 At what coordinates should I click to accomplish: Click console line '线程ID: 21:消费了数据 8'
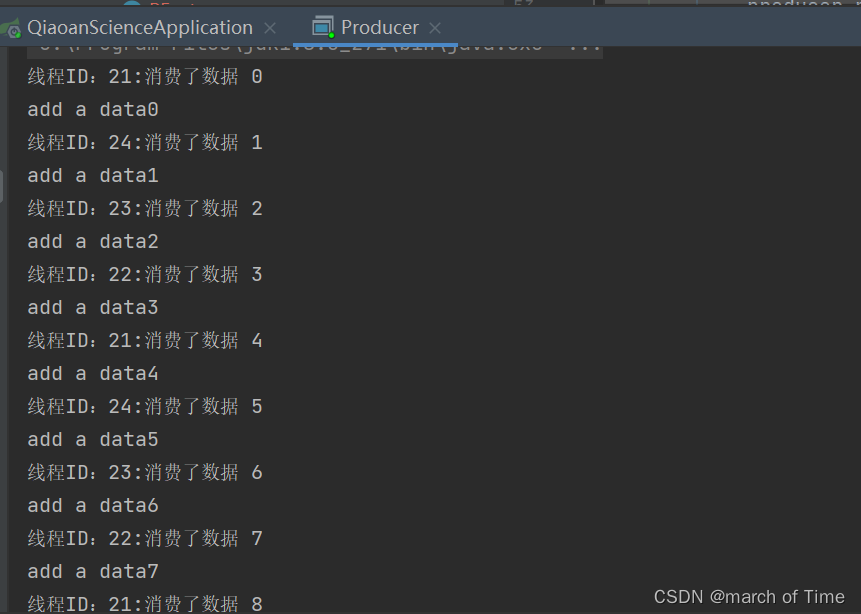point(145,604)
